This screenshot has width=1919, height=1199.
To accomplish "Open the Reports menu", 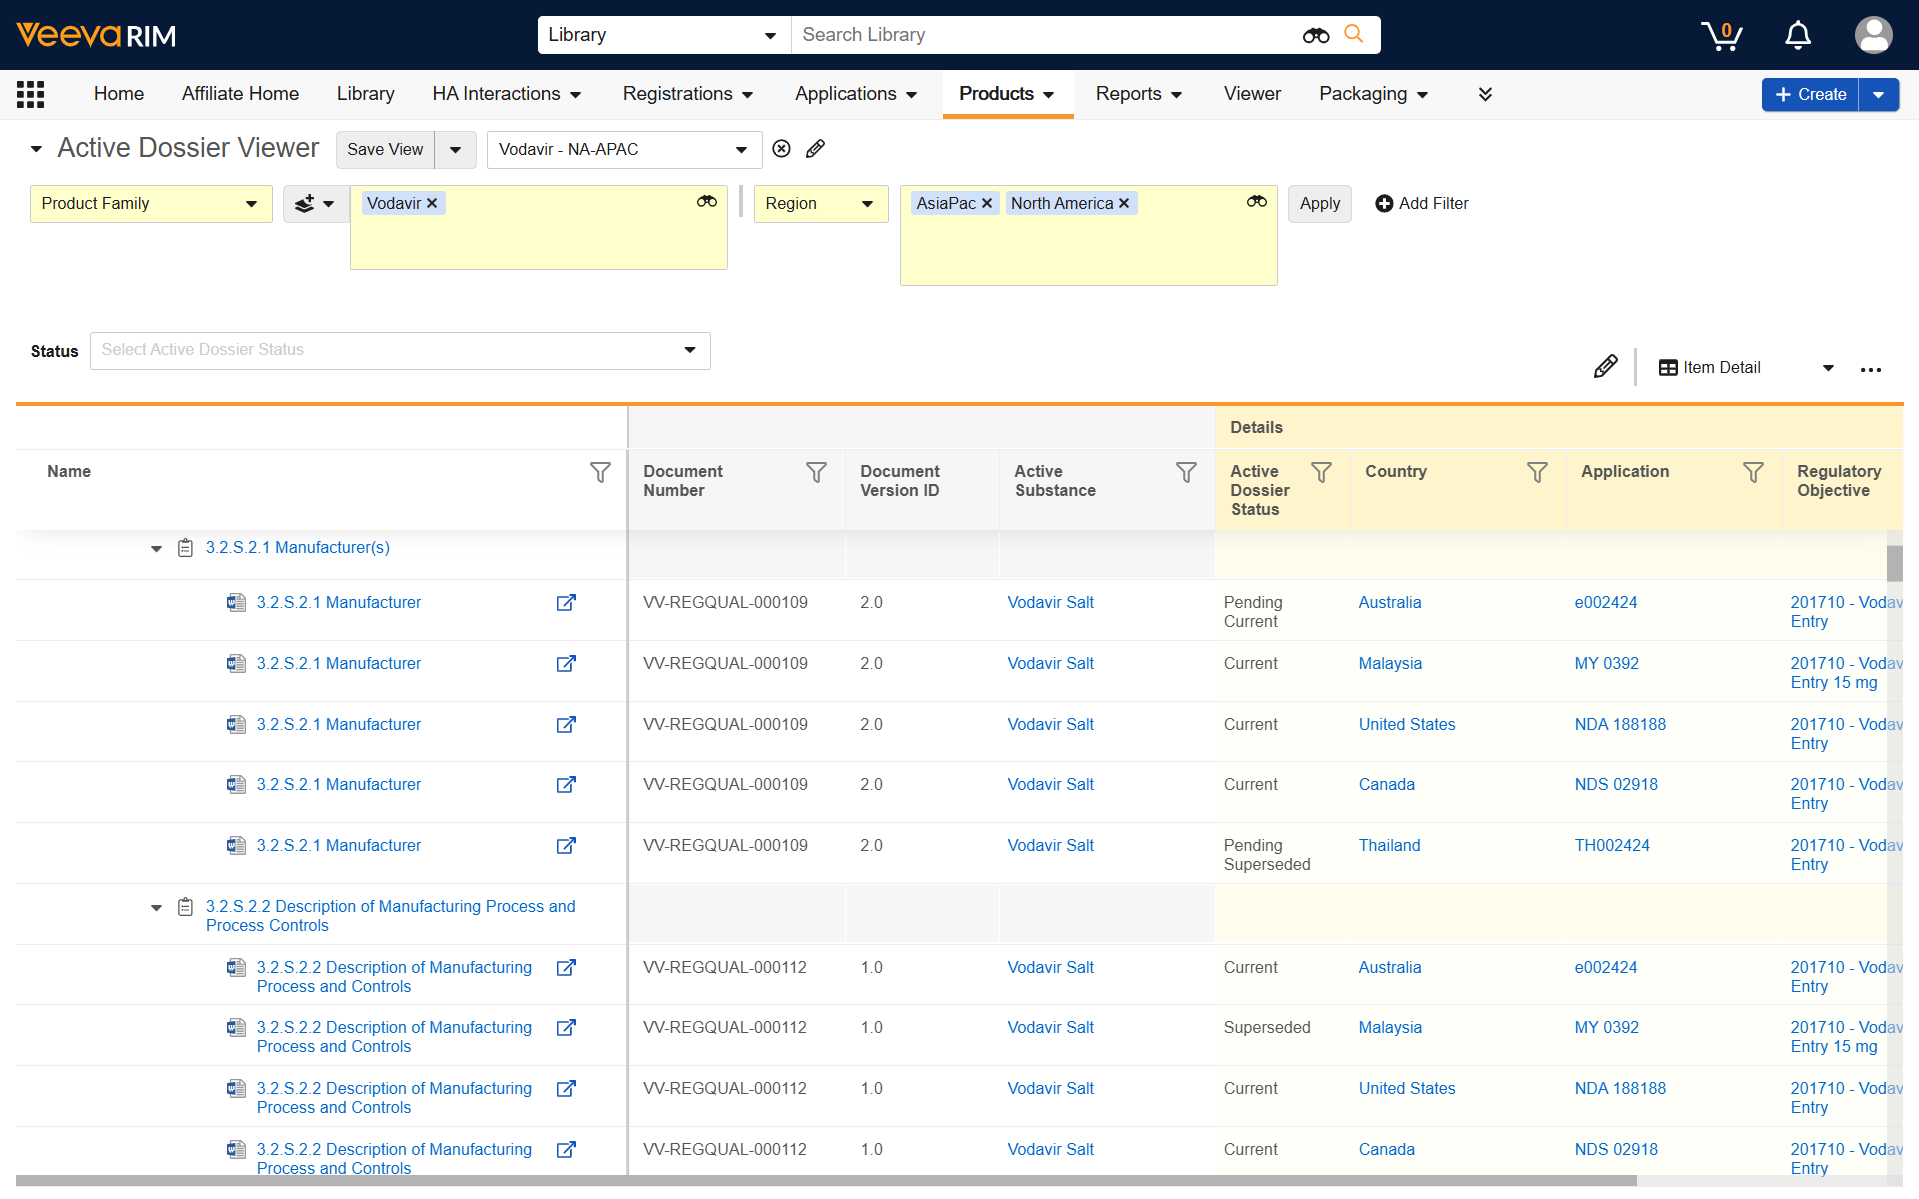I will click(1138, 94).
